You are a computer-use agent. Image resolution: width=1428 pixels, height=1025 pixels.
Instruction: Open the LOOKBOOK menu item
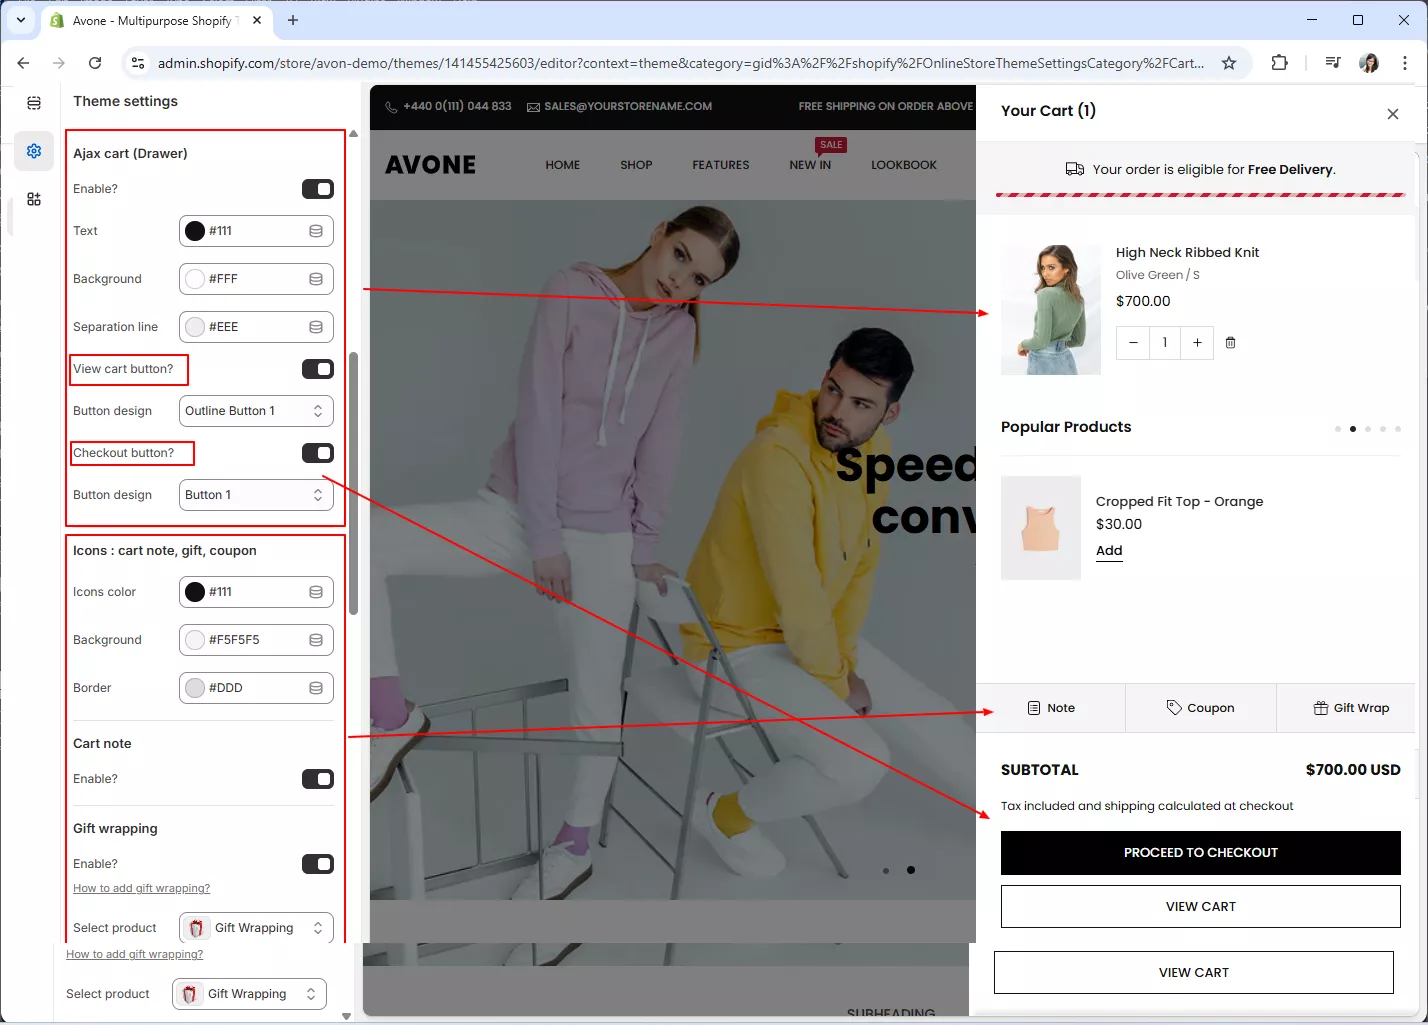tap(903, 165)
